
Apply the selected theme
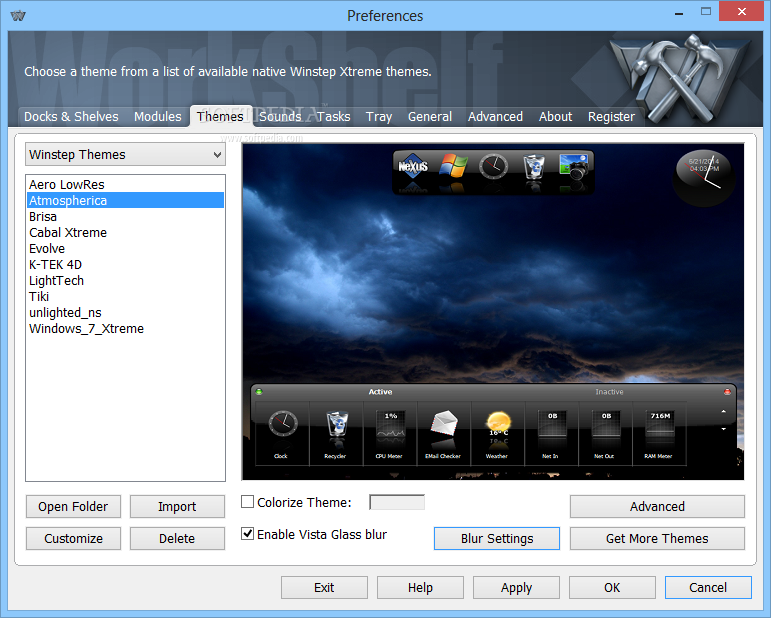point(516,588)
